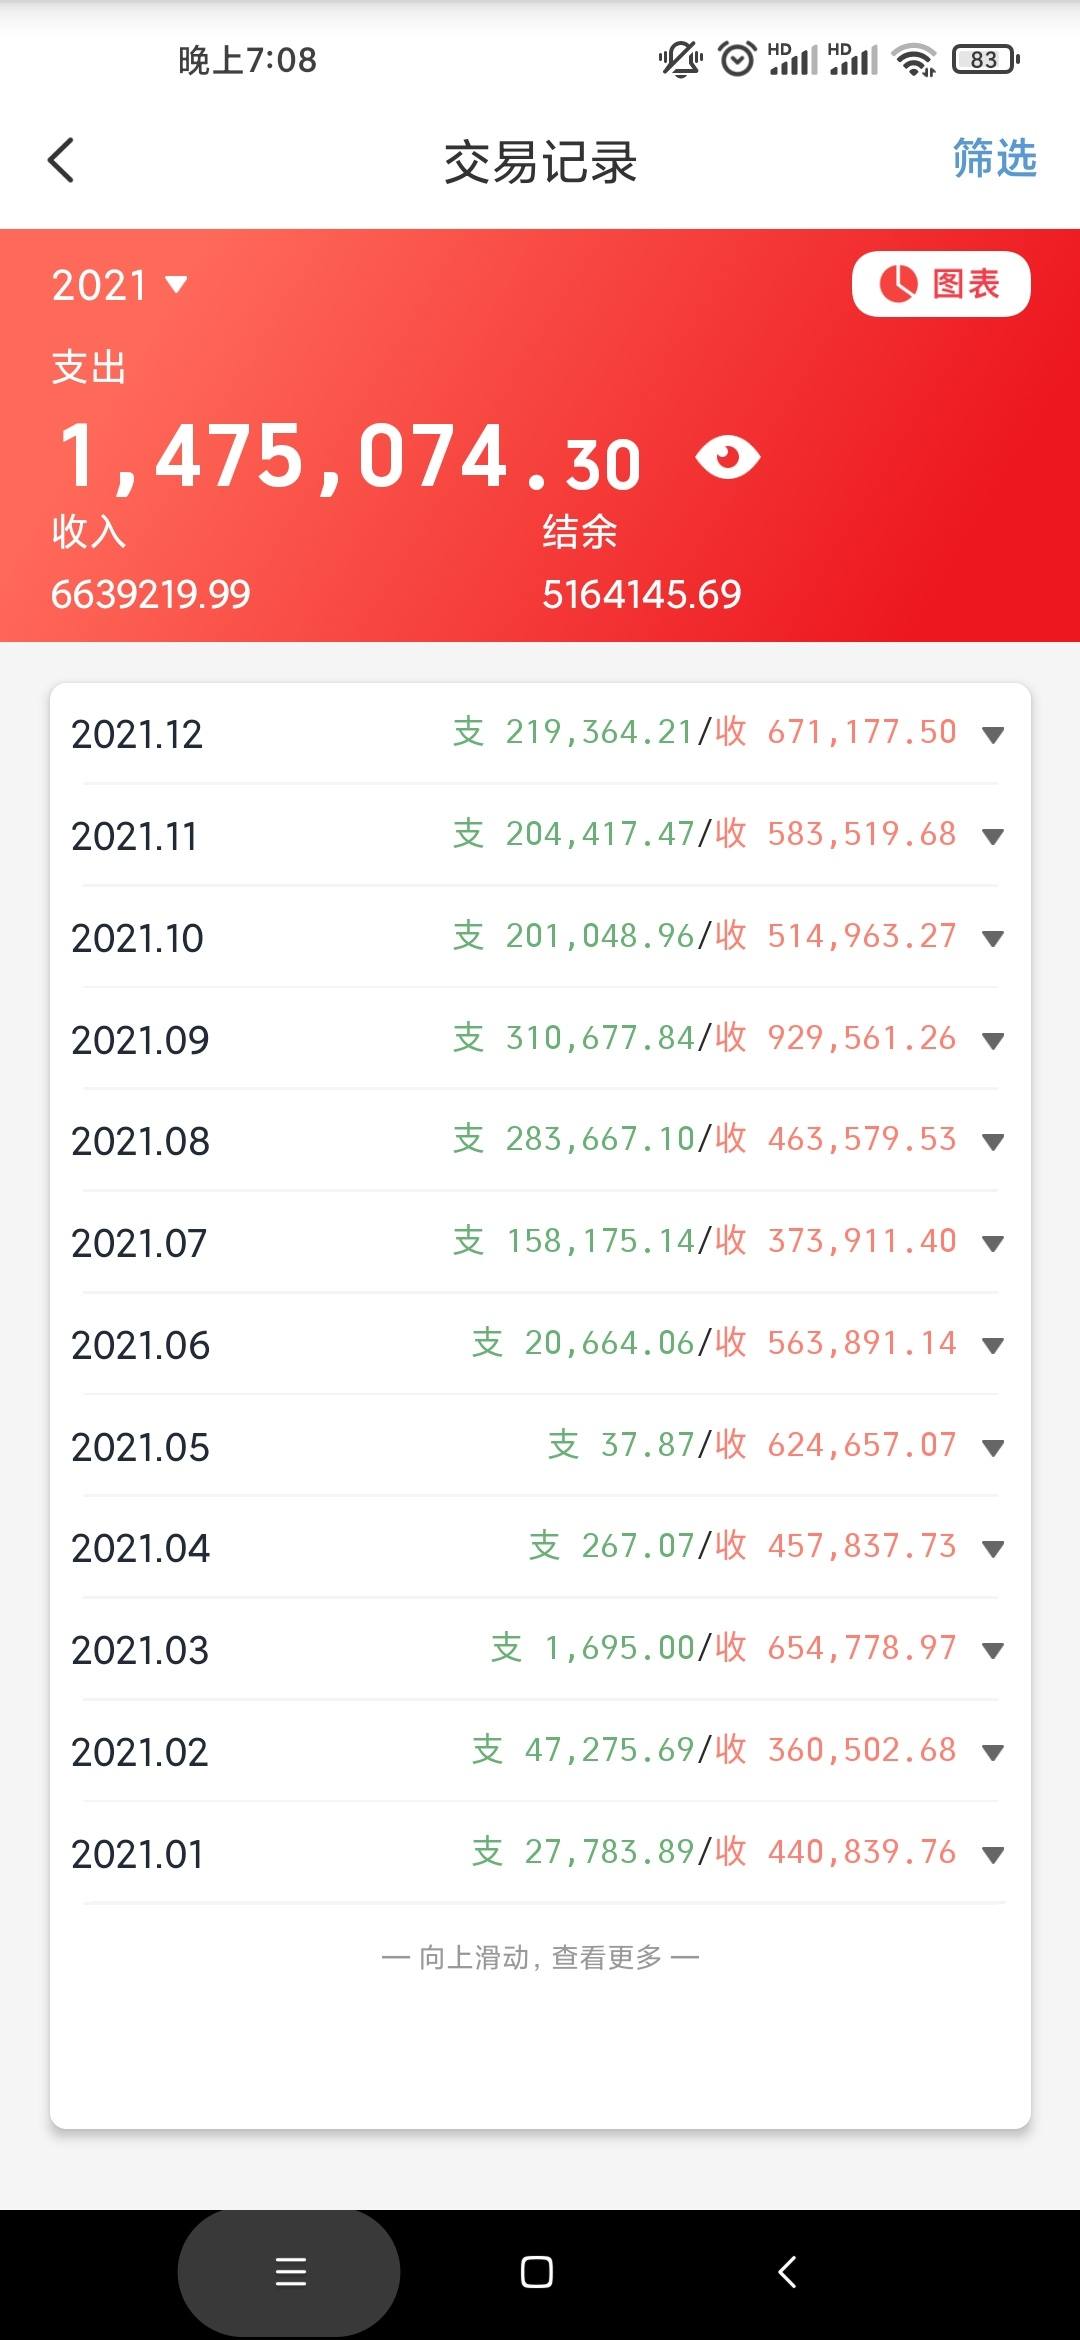Expand the 2021.11 month row arrow
The height and width of the screenshot is (2340, 1080).
992,837
